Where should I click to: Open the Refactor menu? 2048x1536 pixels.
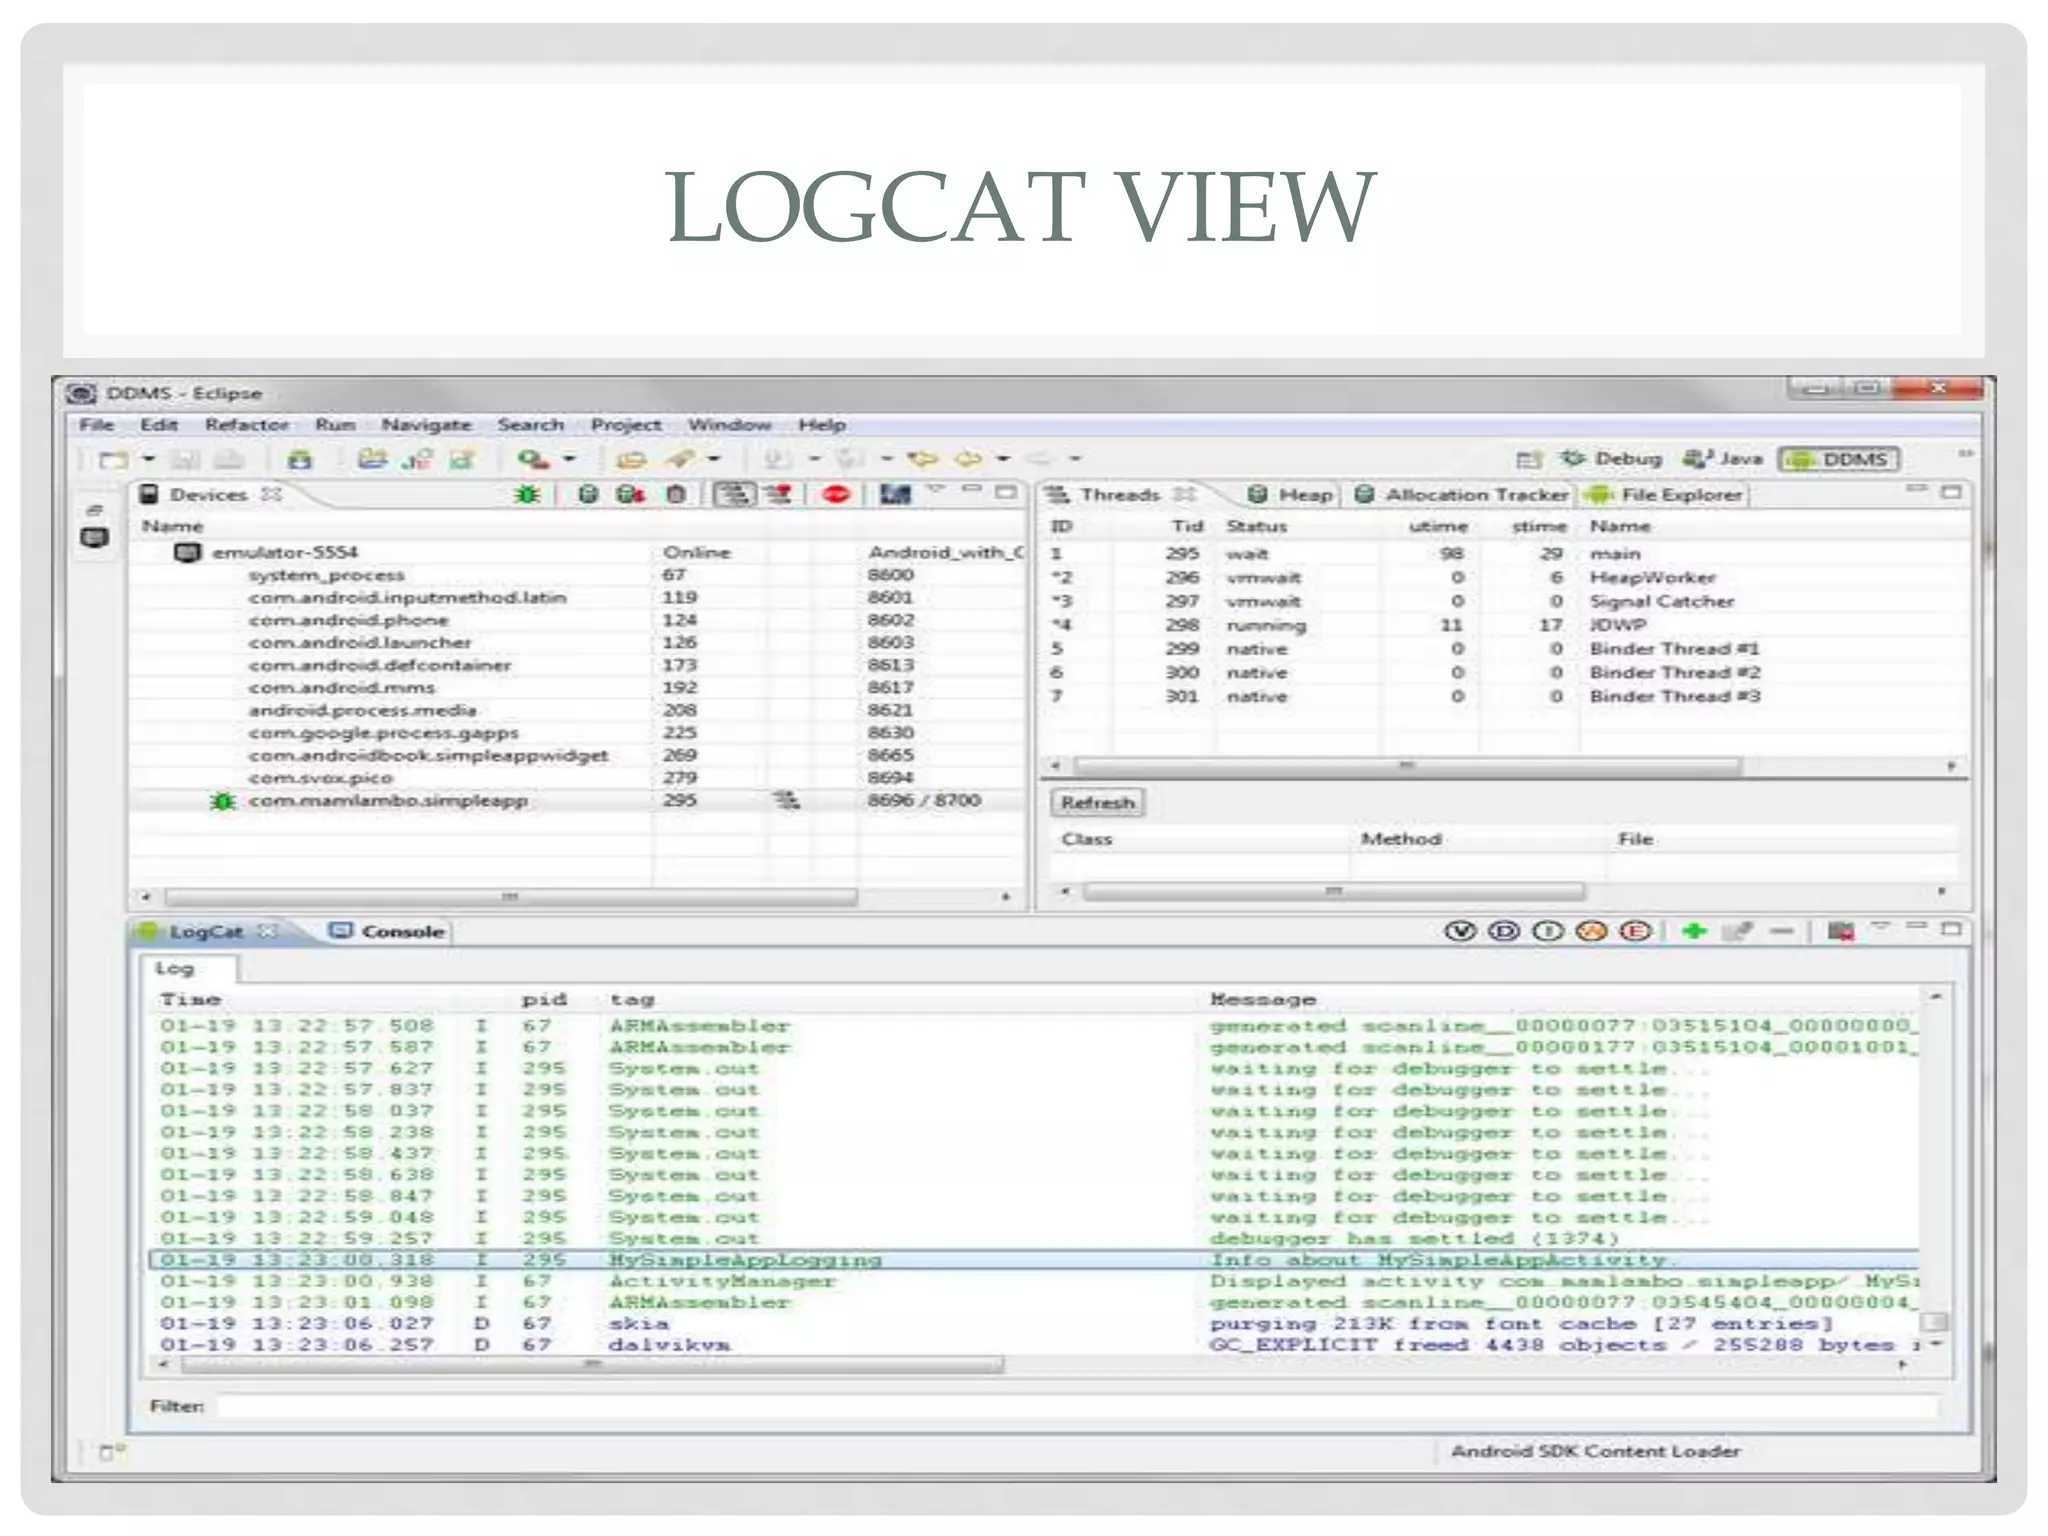pyautogui.click(x=246, y=425)
